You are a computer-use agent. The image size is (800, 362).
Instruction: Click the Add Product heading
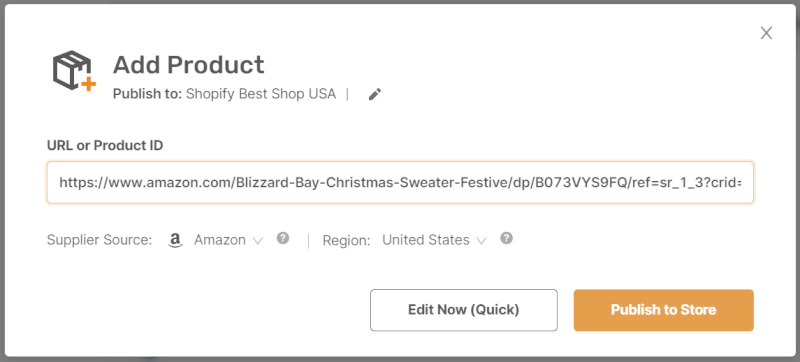tap(188, 65)
